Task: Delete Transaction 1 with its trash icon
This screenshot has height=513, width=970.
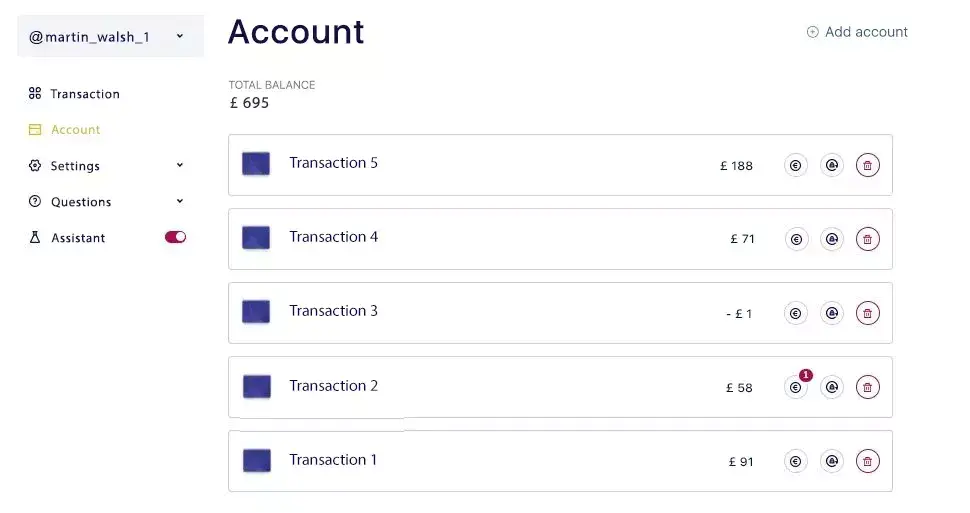Action: [x=868, y=461]
